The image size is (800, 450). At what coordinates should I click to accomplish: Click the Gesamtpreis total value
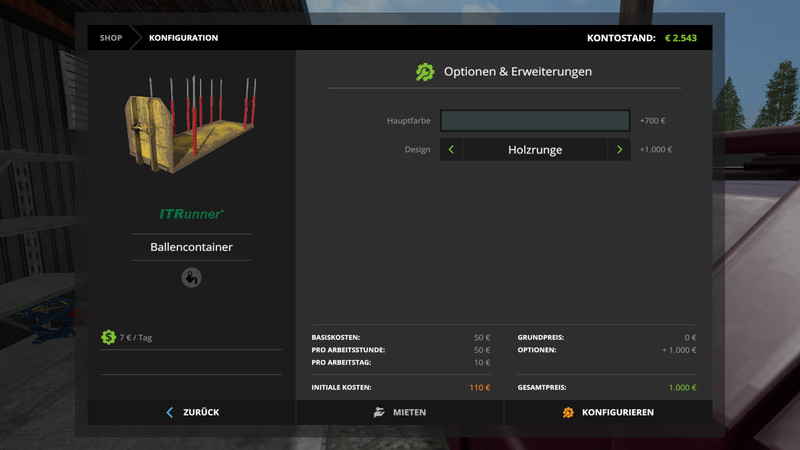(682, 387)
